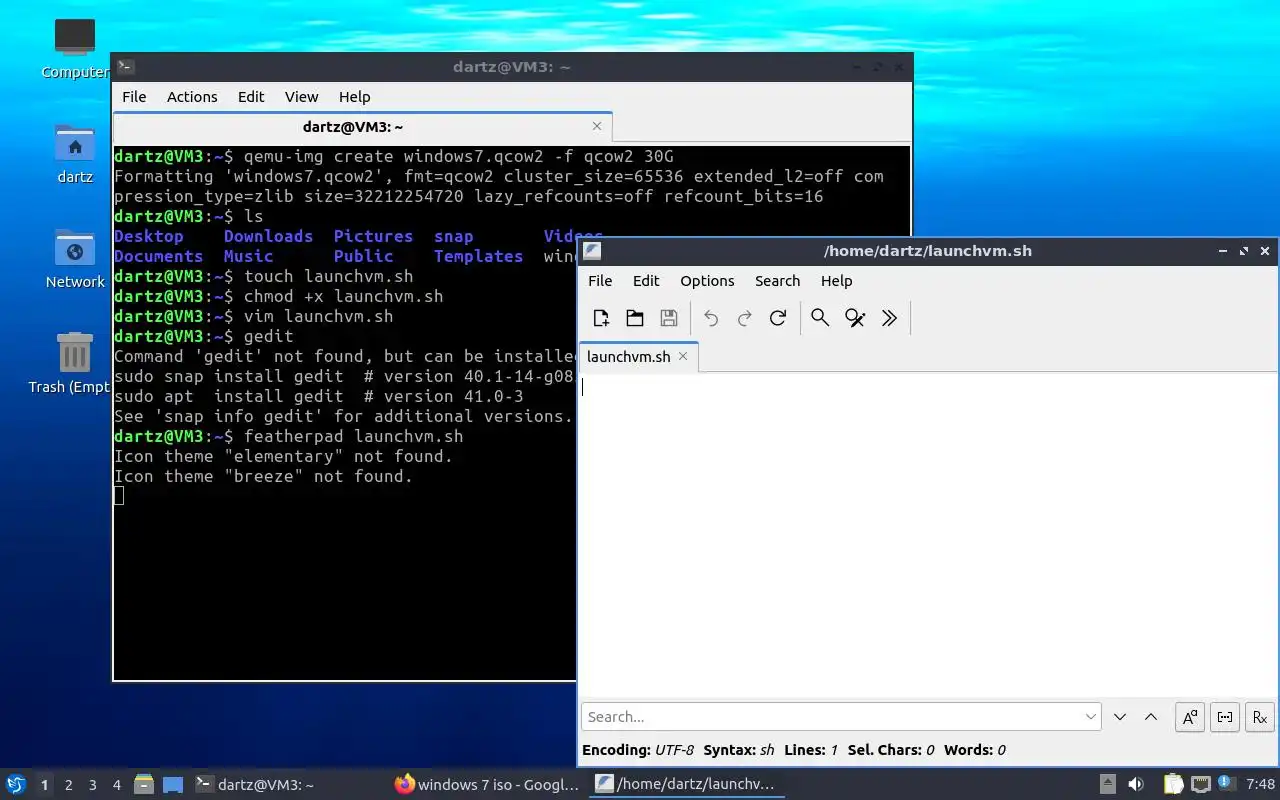Click the Sel. Chars 0 status text
The width and height of the screenshot is (1280, 800).
891,750
